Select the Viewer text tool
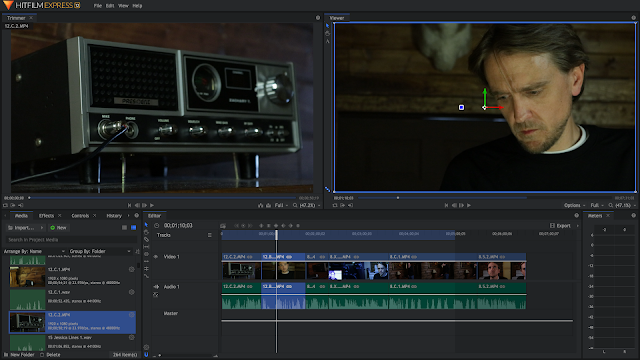This screenshot has width=640, height=360. click(x=327, y=41)
